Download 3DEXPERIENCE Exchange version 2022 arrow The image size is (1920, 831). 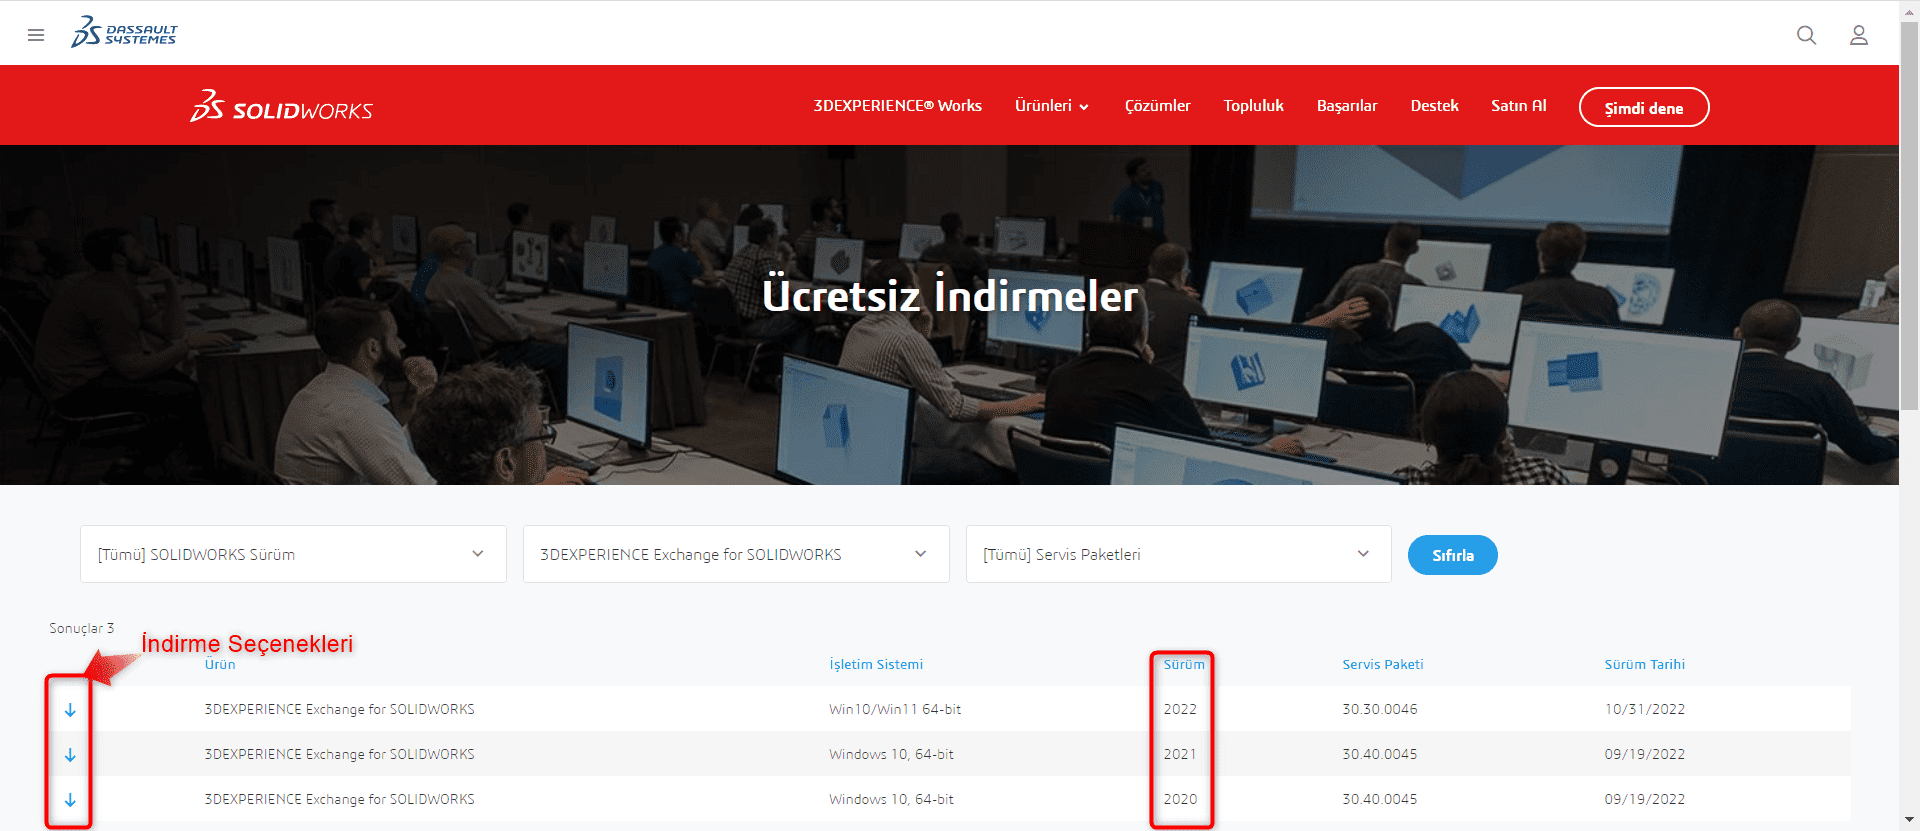pos(70,710)
